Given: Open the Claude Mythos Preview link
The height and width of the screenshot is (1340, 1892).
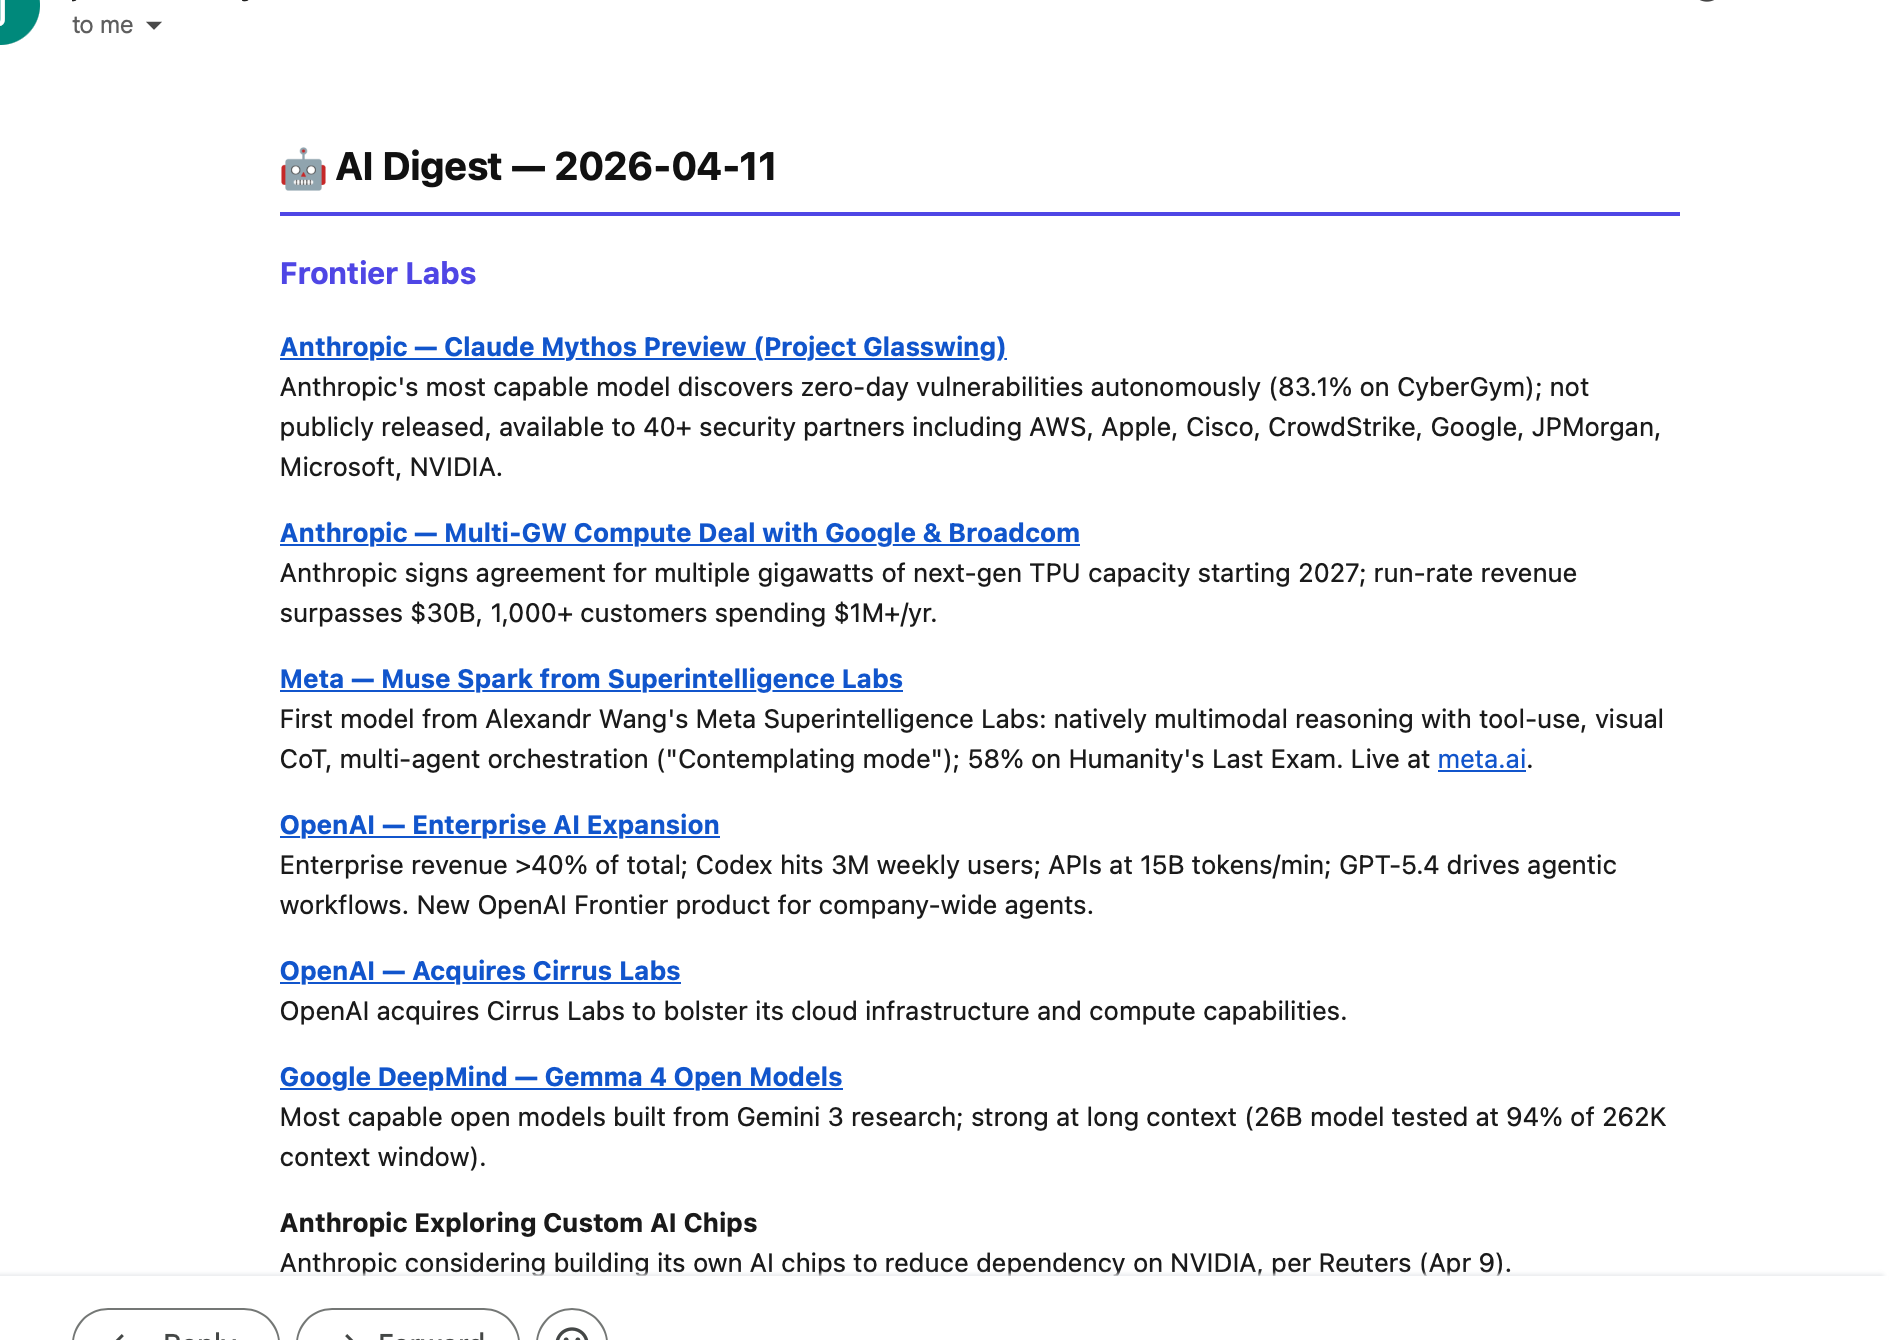Looking at the screenshot, I should click(x=642, y=347).
